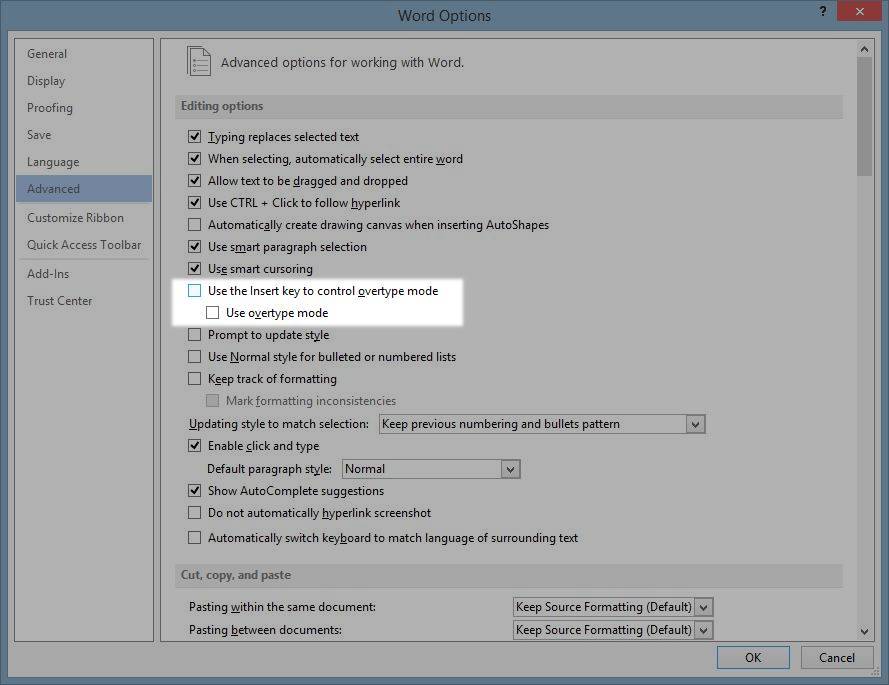Open the Updating style to match selection dropdown
This screenshot has width=889, height=685.
(x=696, y=423)
